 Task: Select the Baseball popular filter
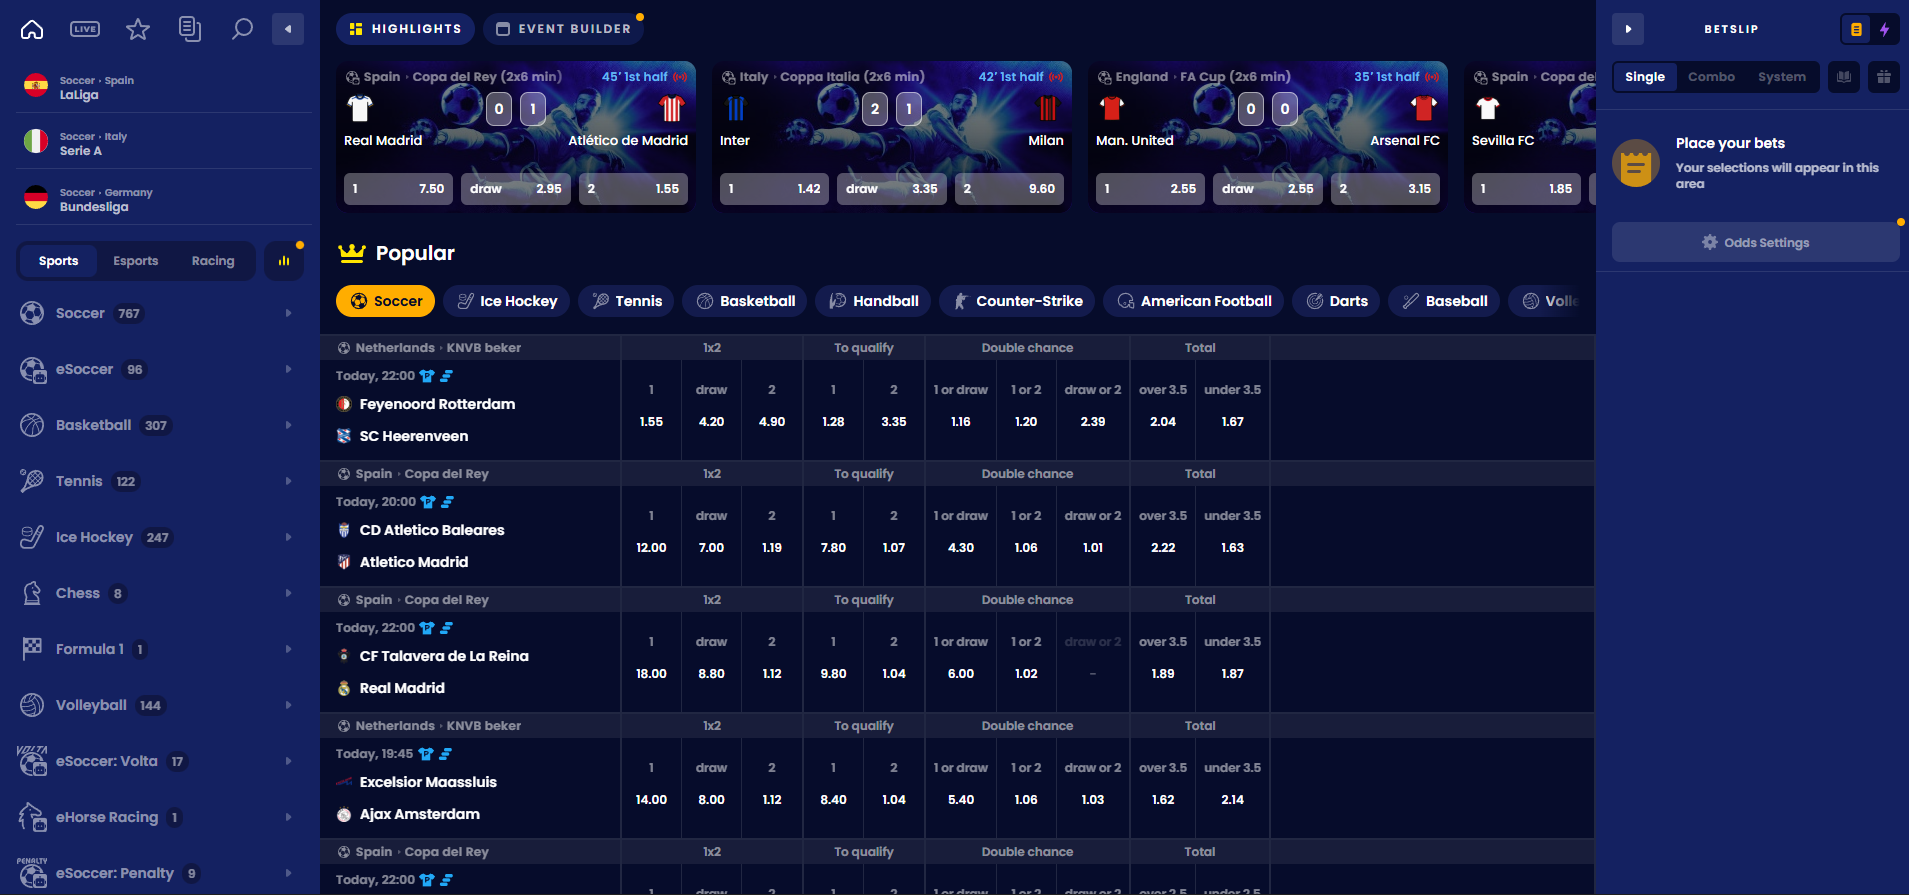(x=1444, y=301)
